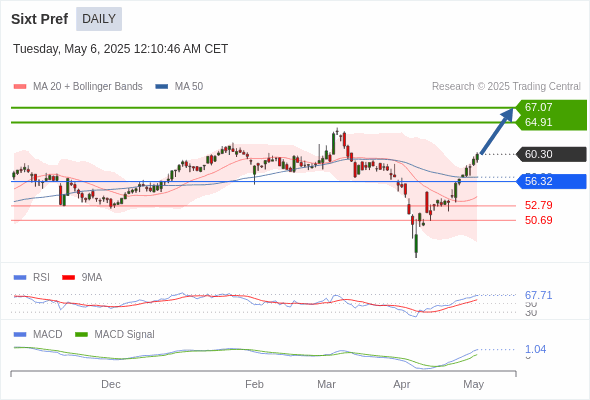This screenshot has width=590, height=400.
Task: Click the Mar label on time axis
Action: 326,384
